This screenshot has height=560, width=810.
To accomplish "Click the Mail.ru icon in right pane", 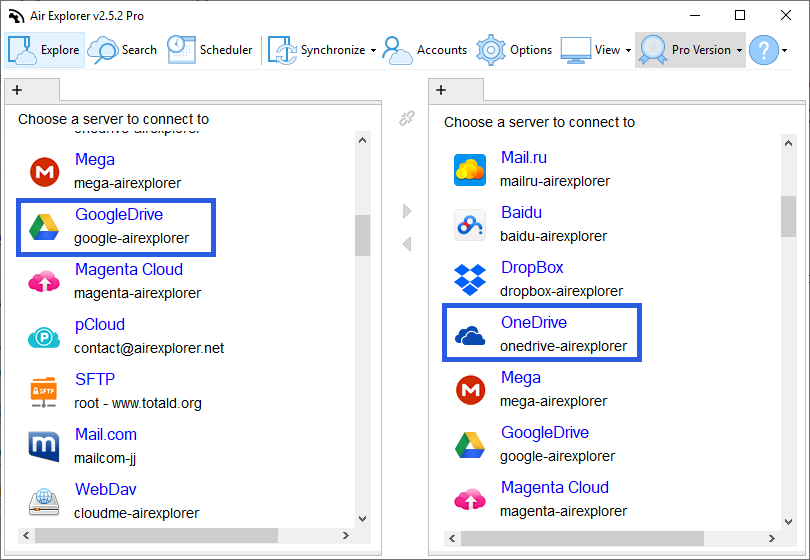I will [470, 169].
